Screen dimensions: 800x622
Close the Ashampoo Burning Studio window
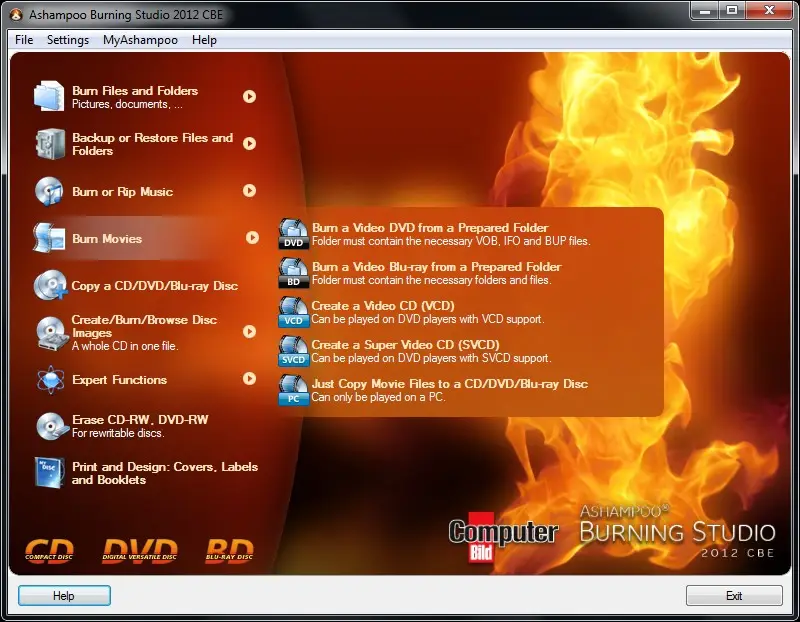point(769,11)
